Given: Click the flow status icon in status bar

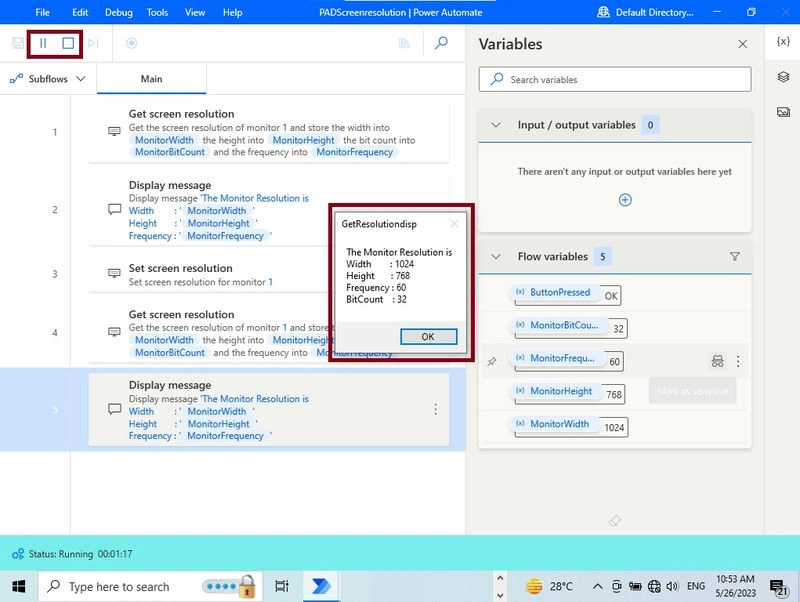Looking at the screenshot, I should pyautogui.click(x=18, y=554).
